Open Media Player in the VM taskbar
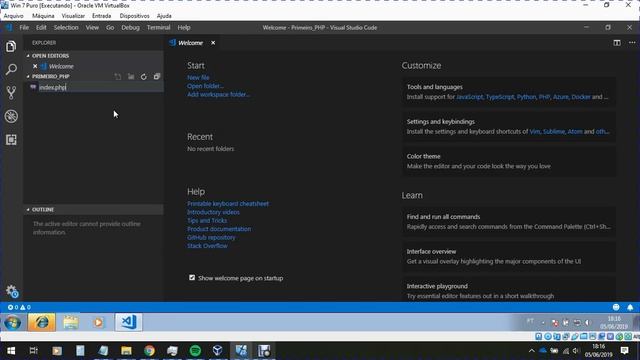This screenshot has height=360, width=640. 98,322
